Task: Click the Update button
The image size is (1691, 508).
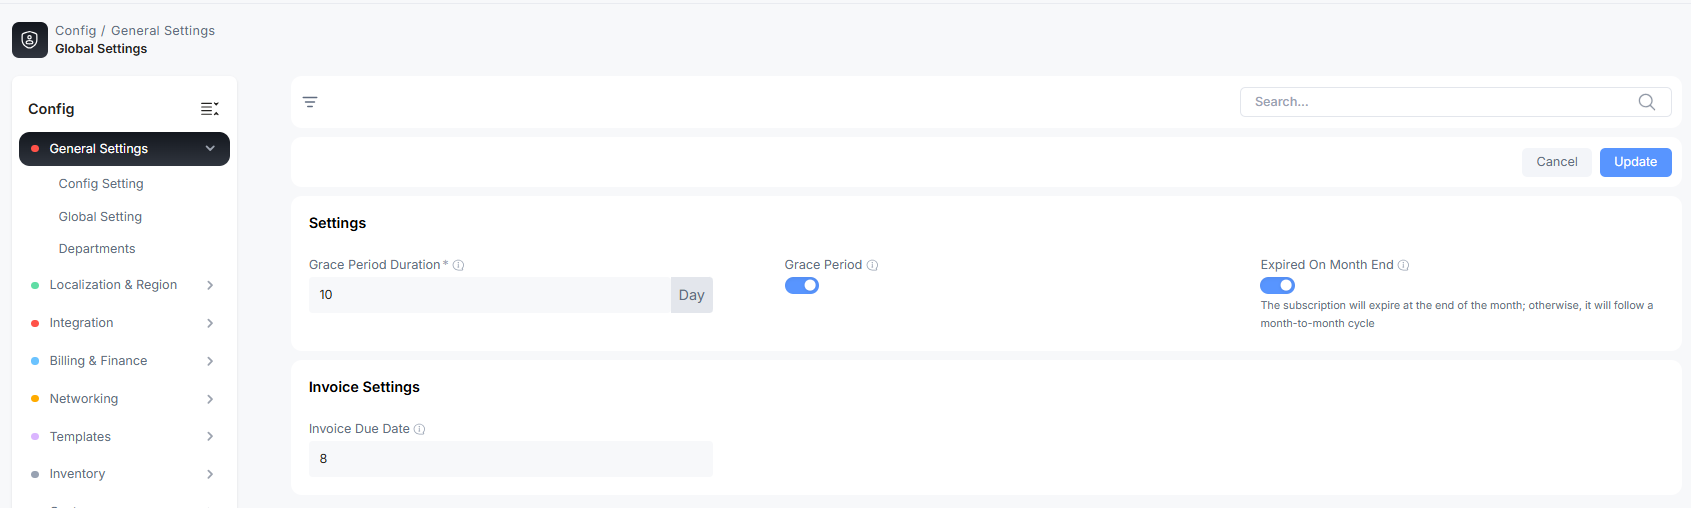Action: 1635,162
